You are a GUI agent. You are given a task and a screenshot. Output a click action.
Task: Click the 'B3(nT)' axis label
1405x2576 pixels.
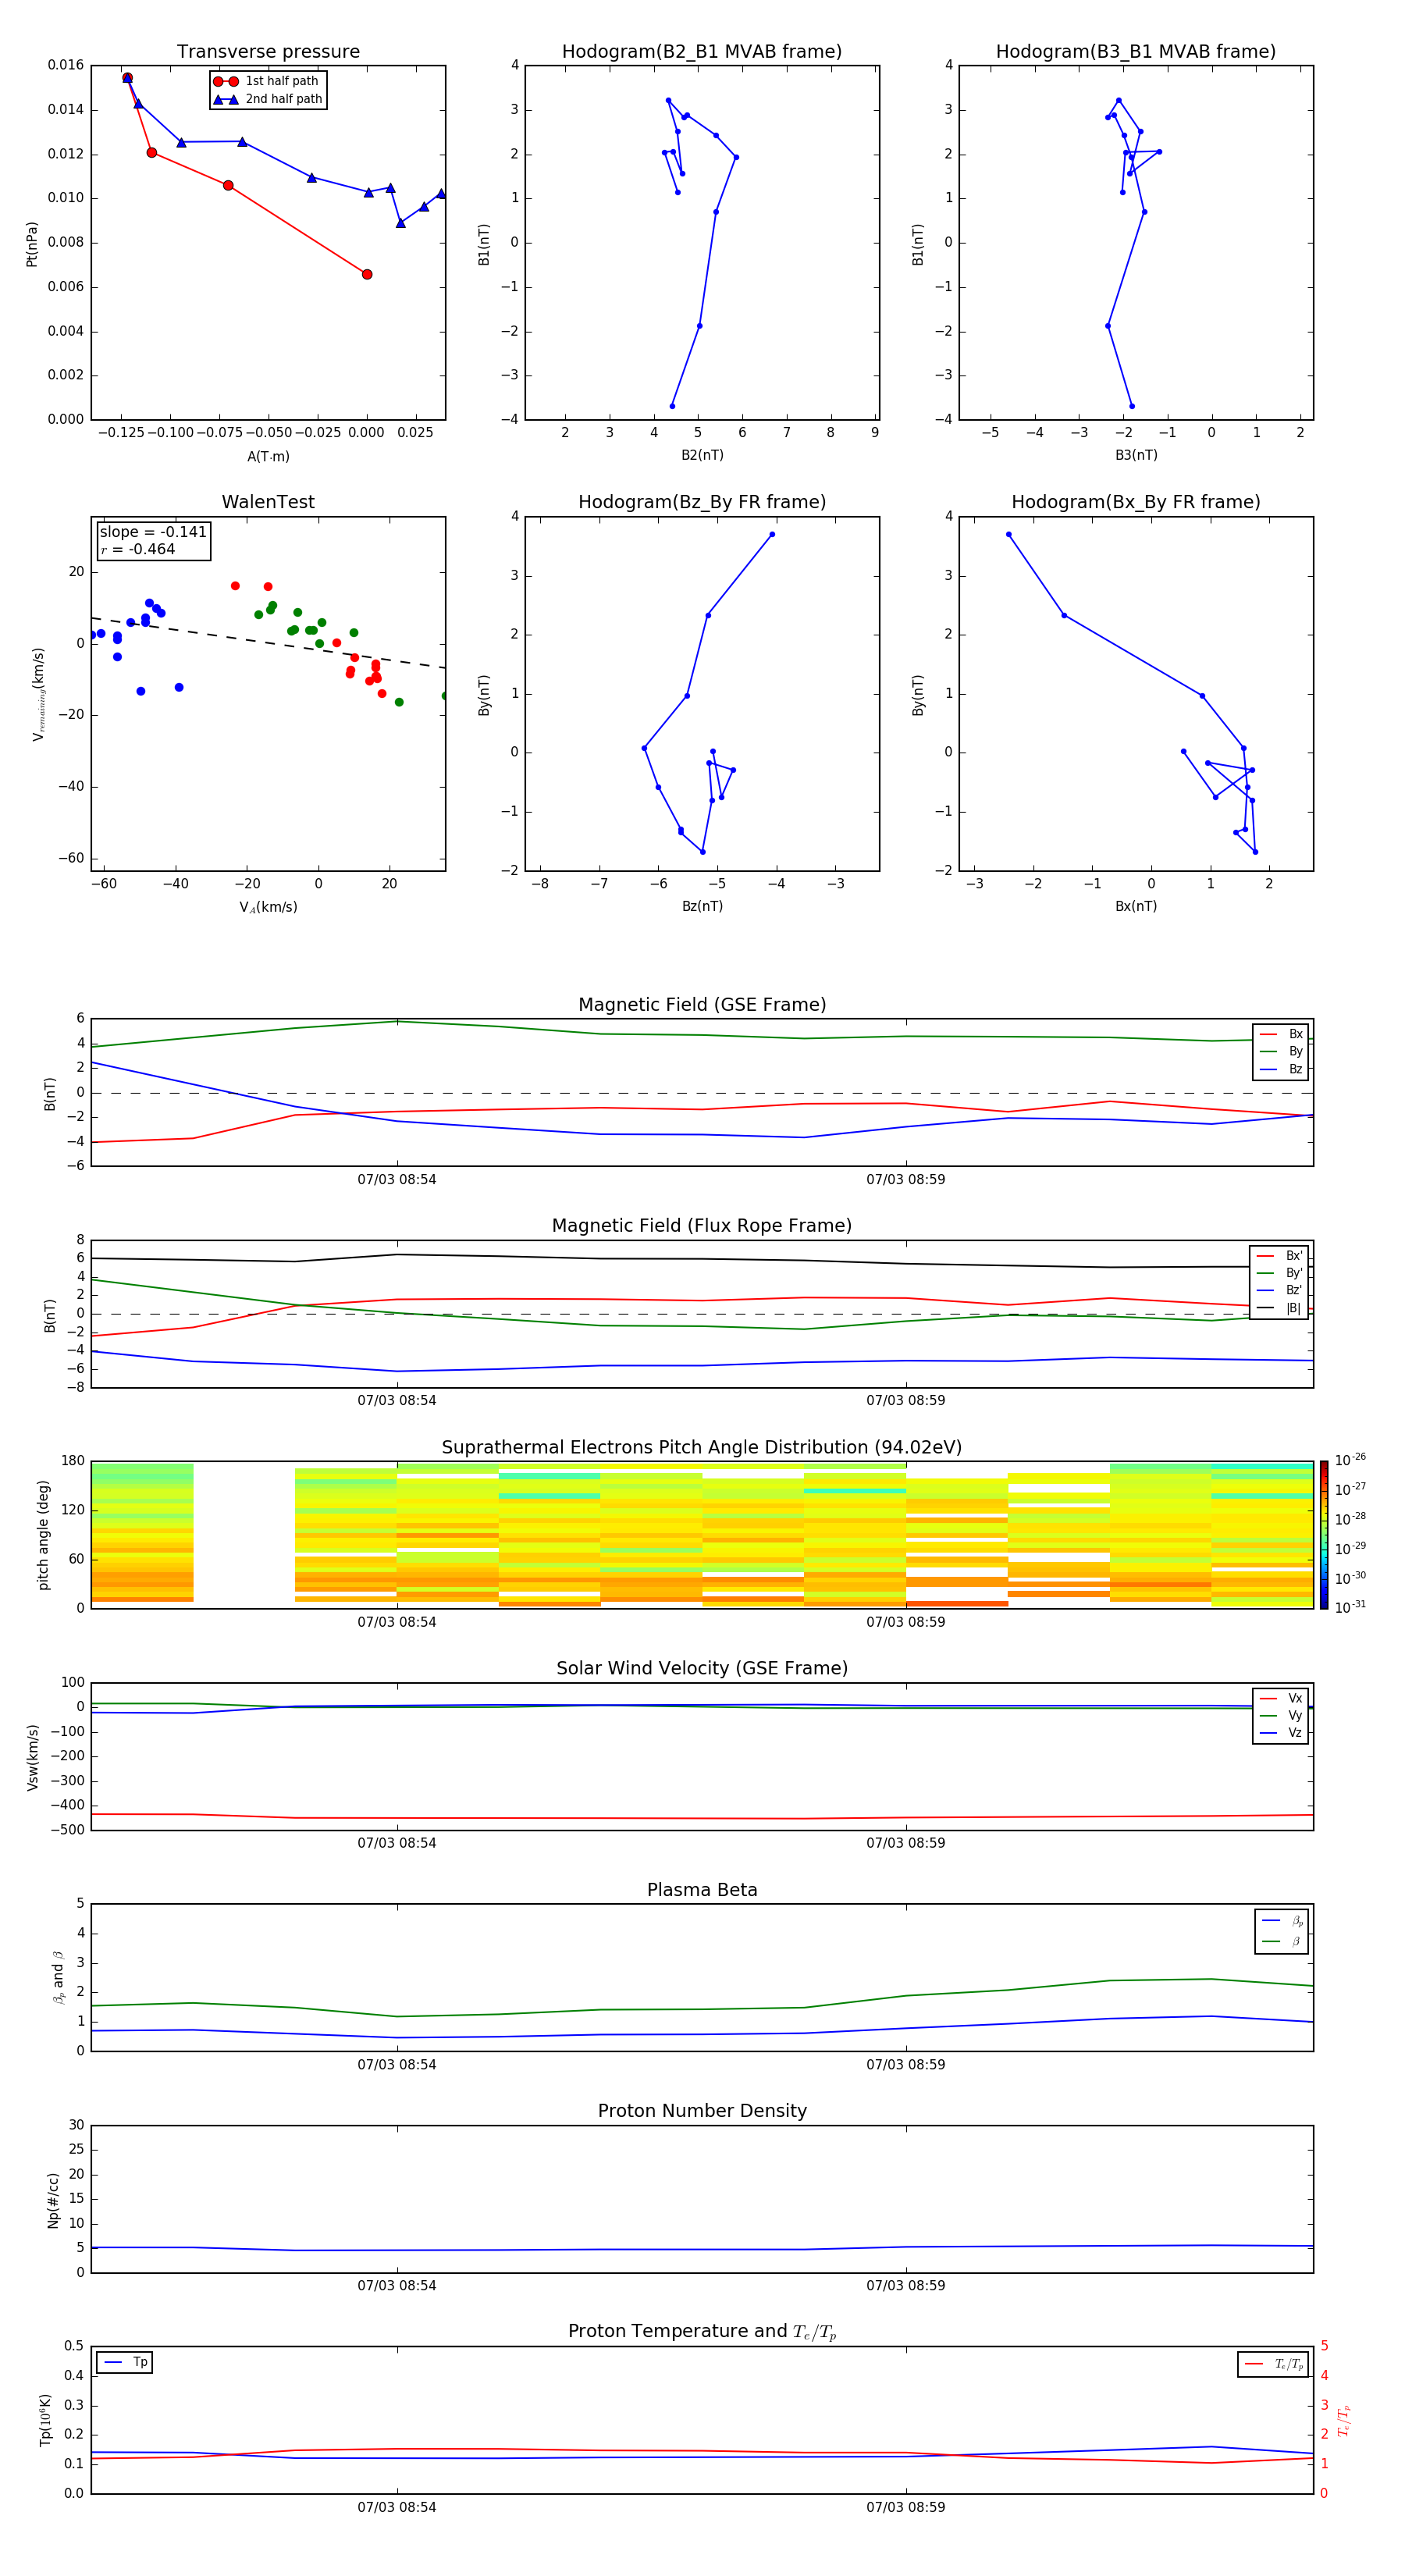1136,455
